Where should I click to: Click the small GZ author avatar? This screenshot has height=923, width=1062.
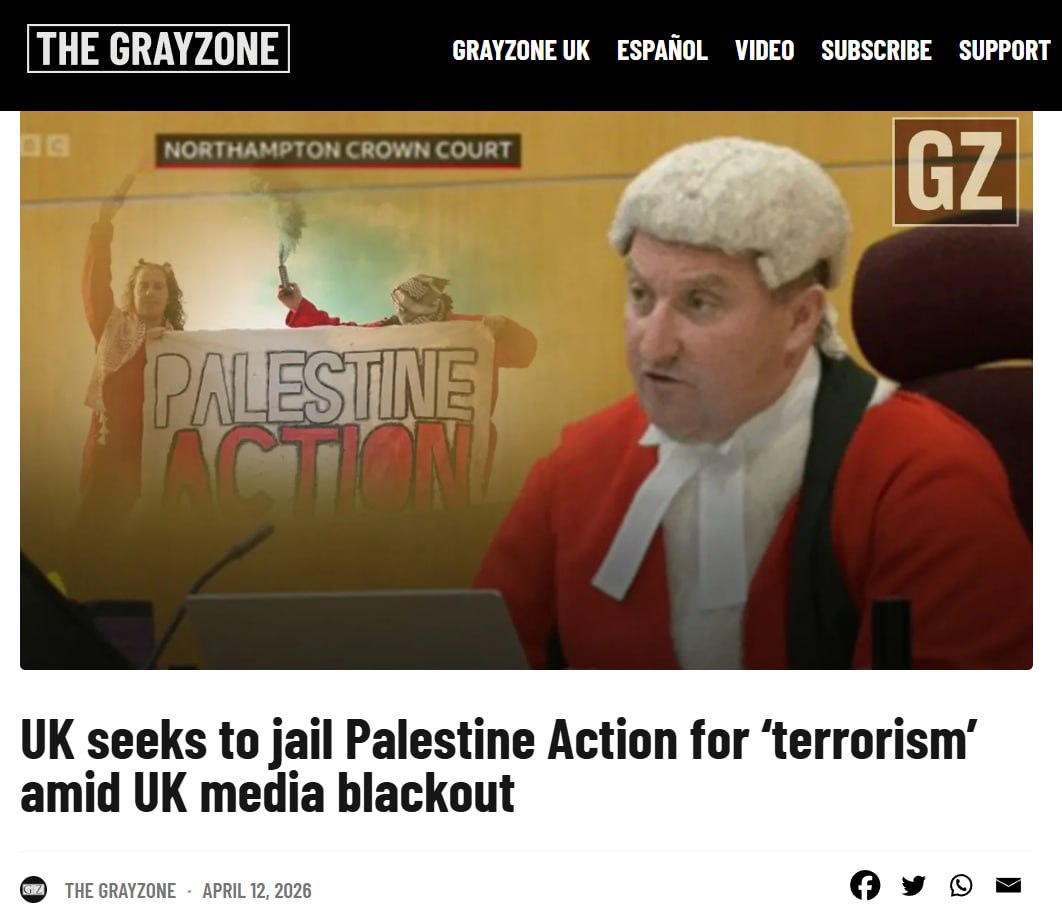pyautogui.click(x=33, y=889)
